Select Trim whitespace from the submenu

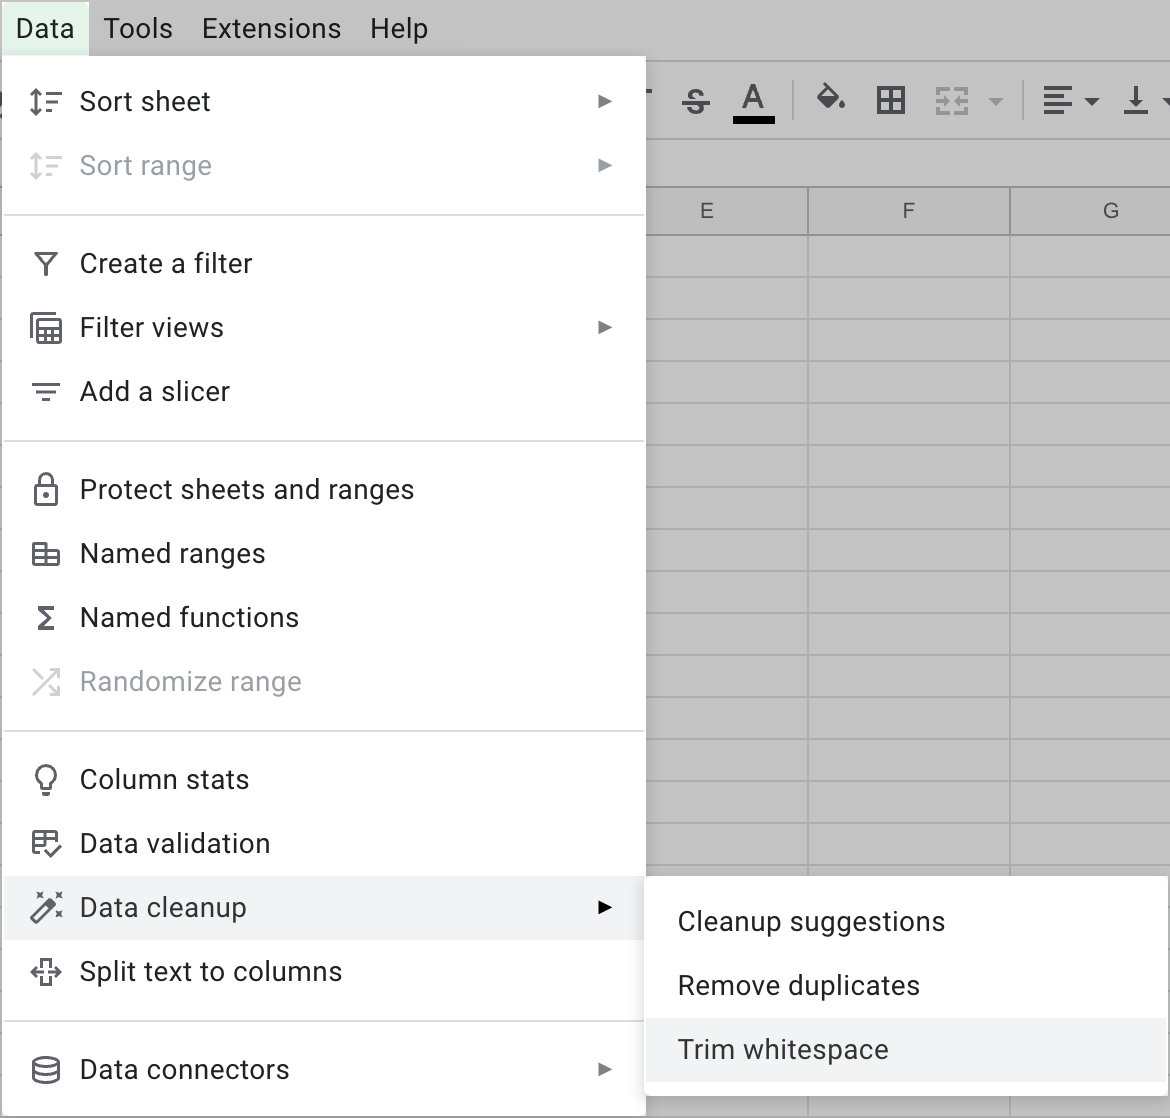coord(783,1049)
